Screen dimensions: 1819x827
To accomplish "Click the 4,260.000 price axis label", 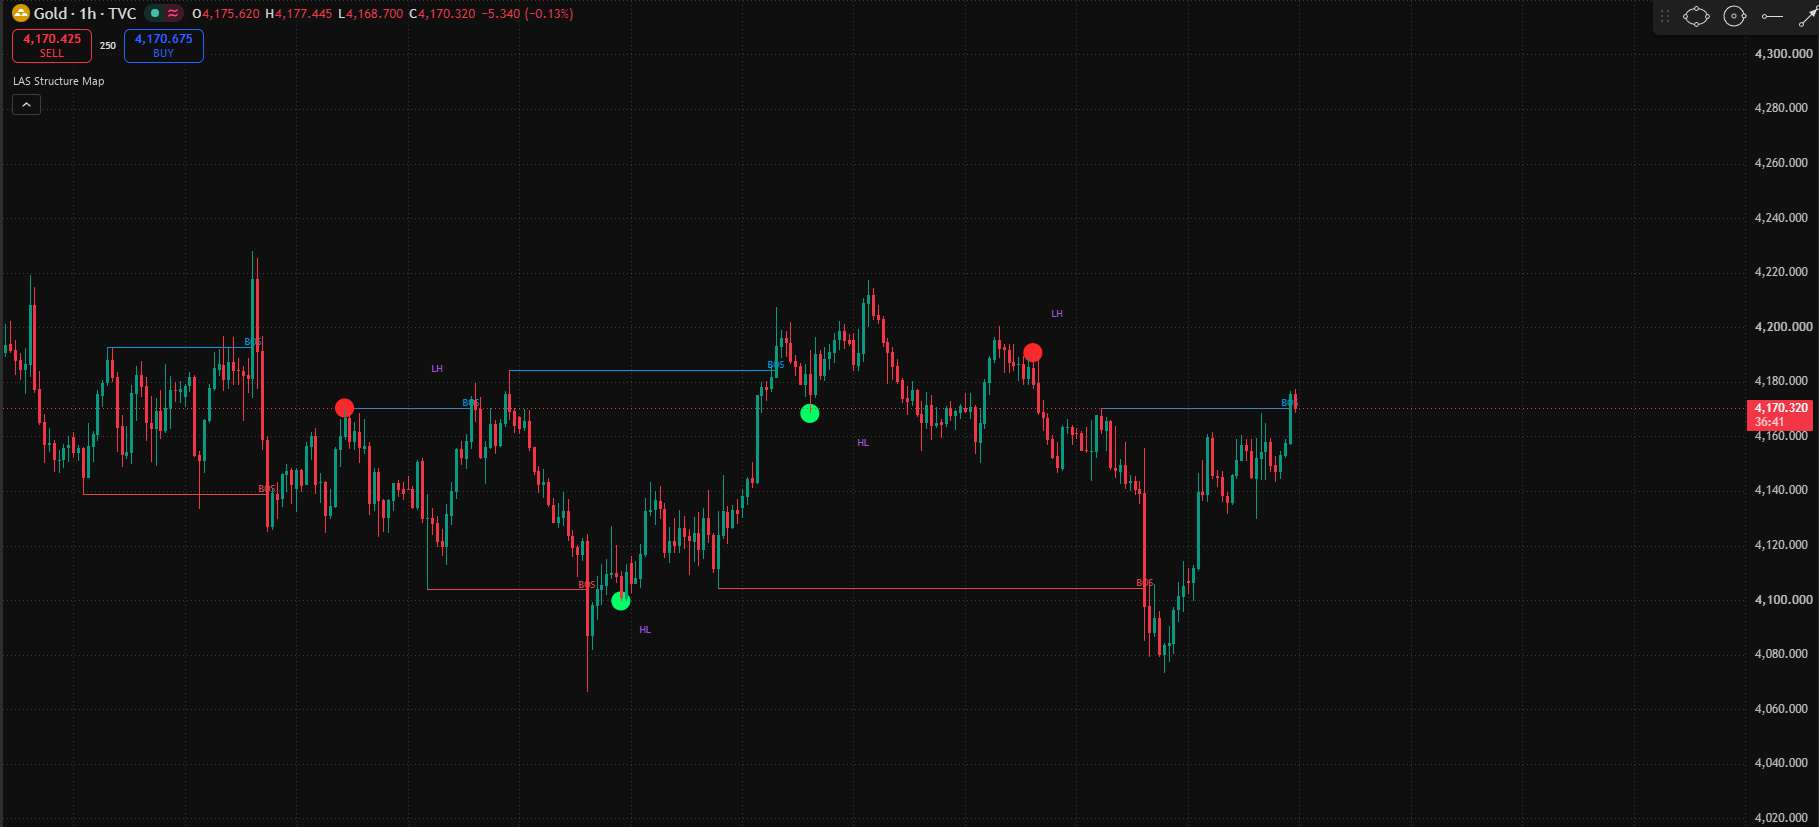I will [x=1783, y=162].
